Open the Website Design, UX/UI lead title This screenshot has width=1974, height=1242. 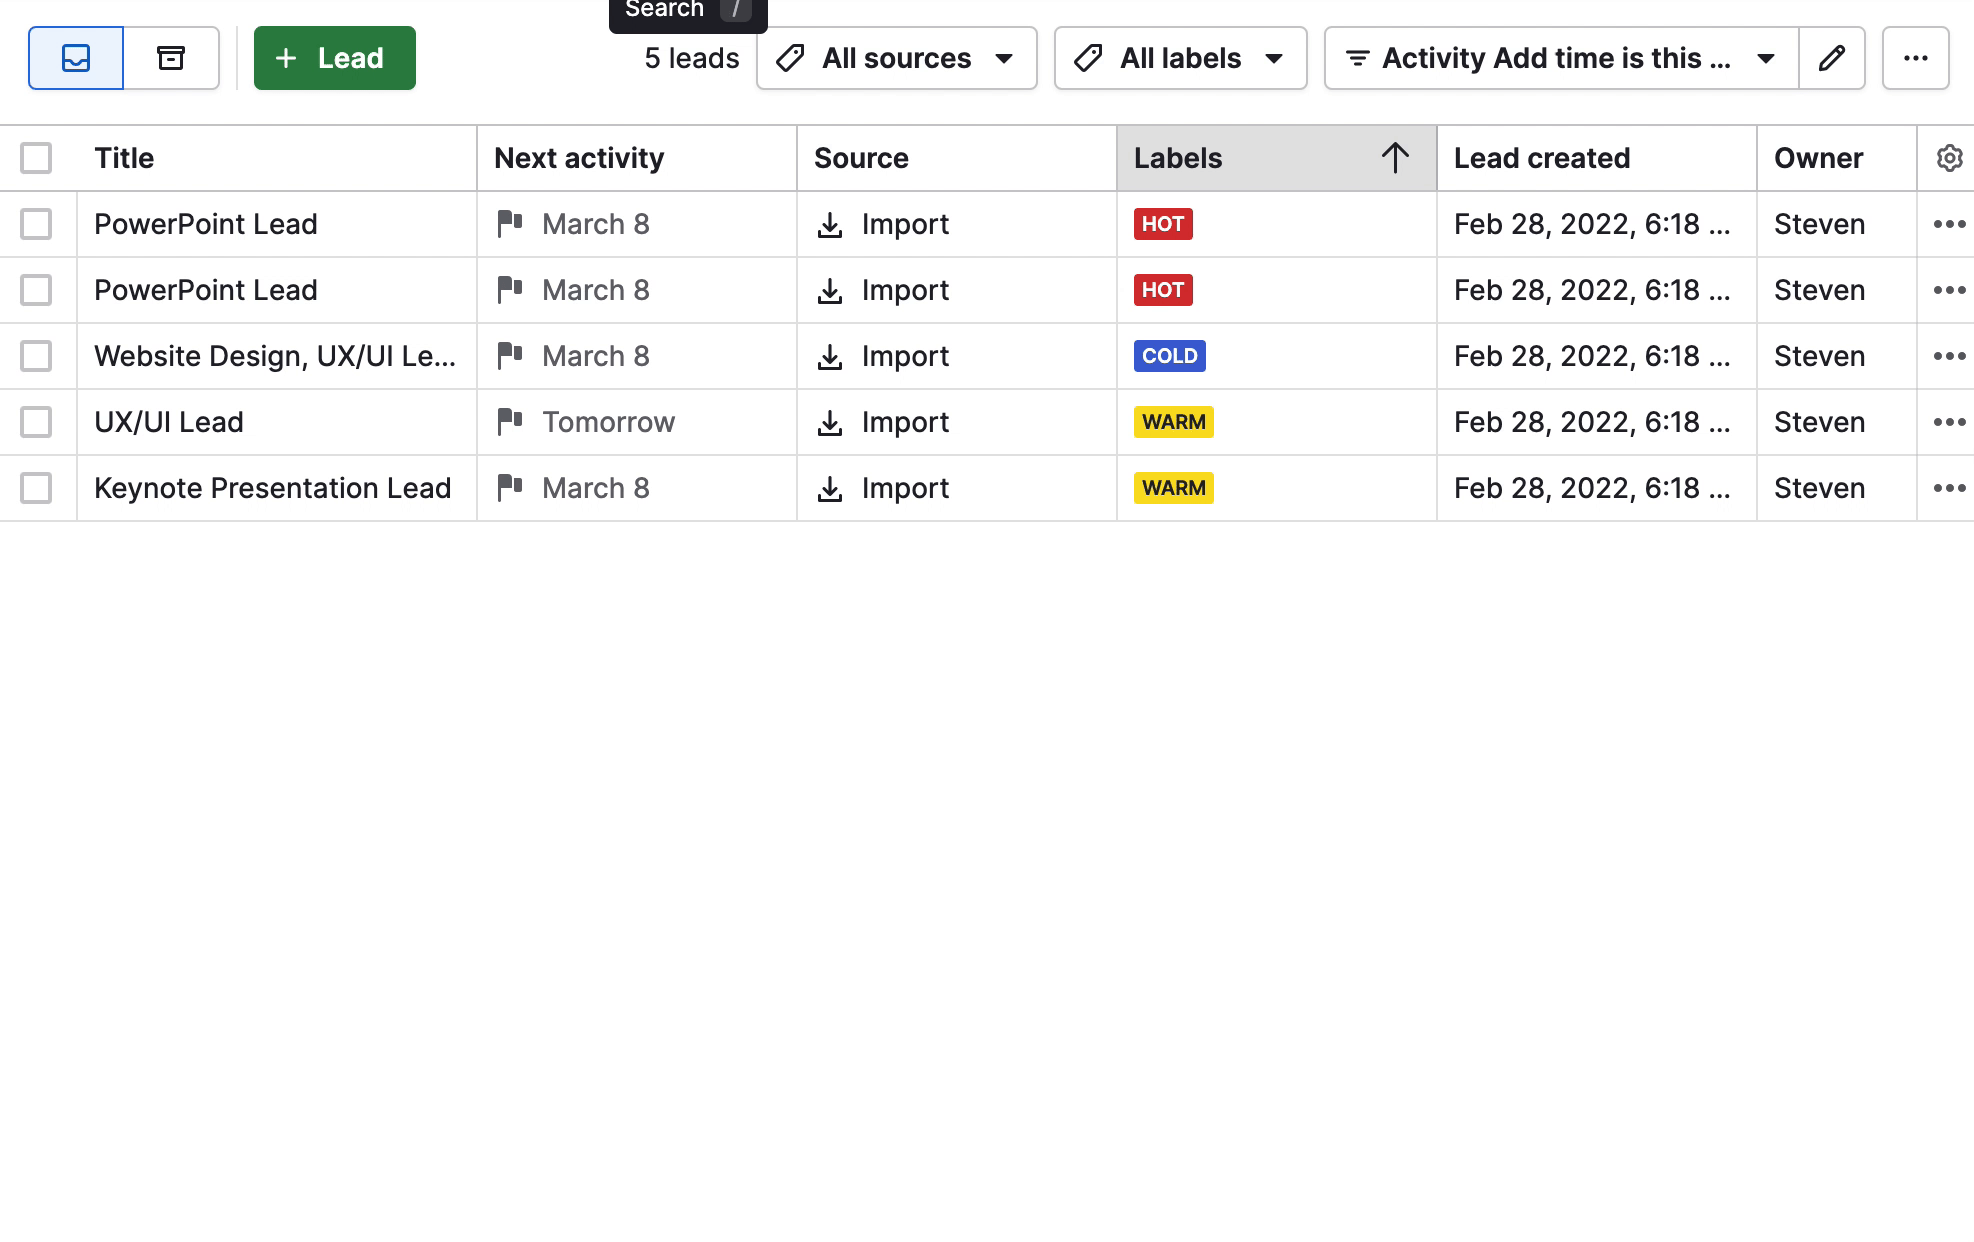click(x=276, y=356)
